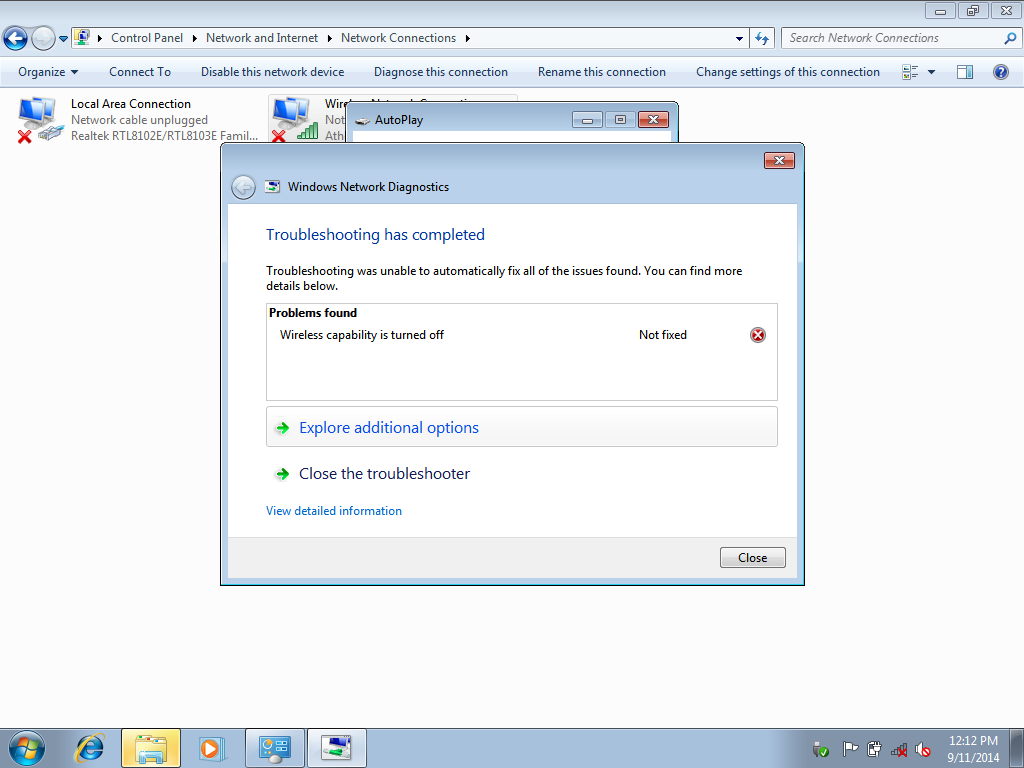Image resolution: width=1024 pixels, height=768 pixels.
Task: Open the Organize menu
Action: 48,72
